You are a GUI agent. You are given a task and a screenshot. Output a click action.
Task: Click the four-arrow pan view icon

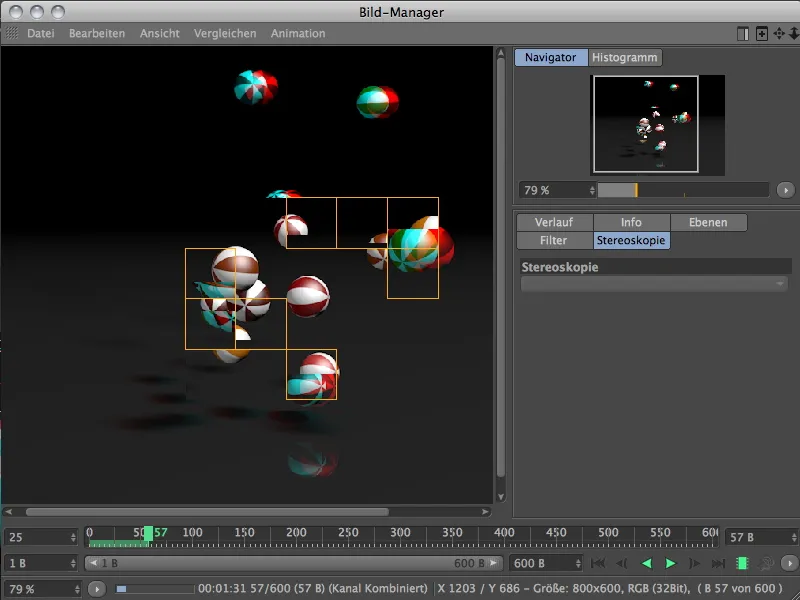(x=779, y=34)
